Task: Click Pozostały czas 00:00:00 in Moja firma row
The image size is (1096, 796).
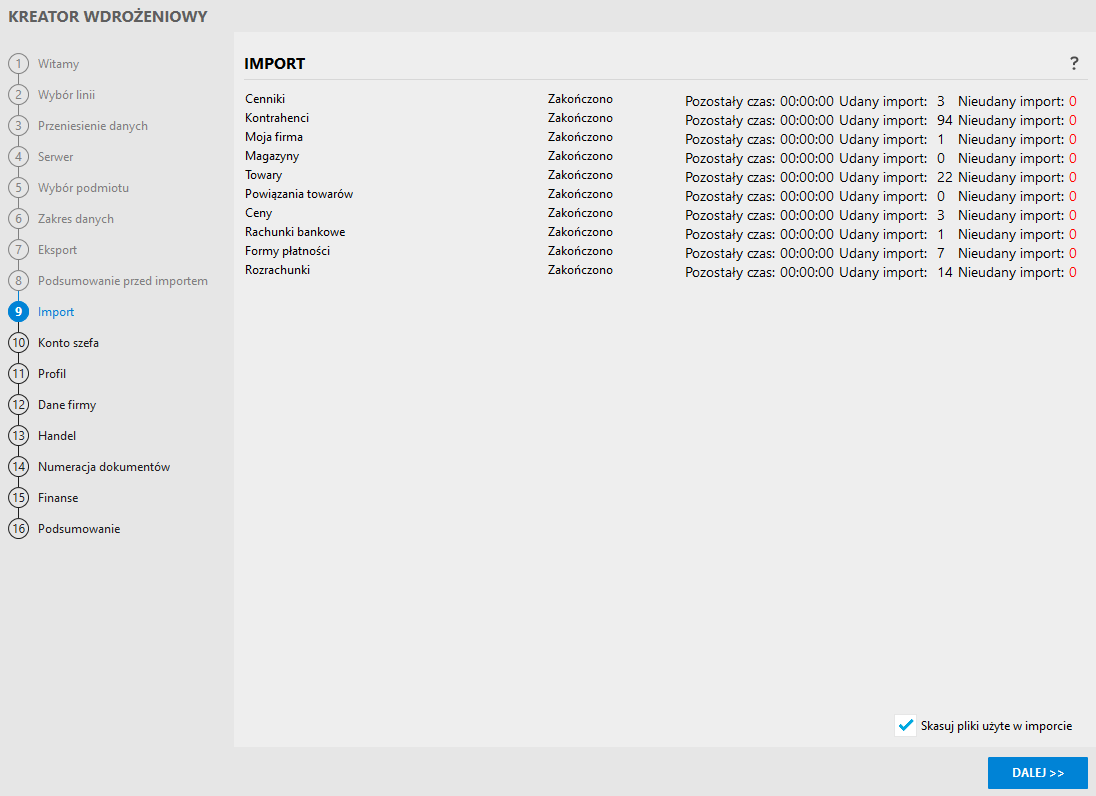Action: [759, 140]
